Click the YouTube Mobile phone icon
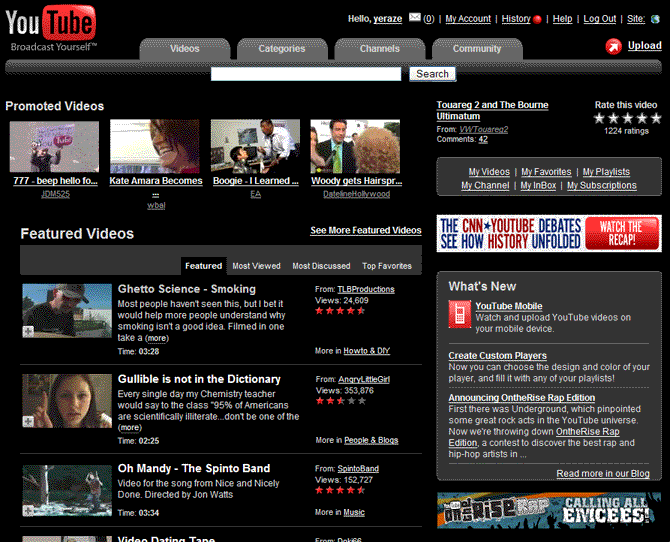 coord(459,314)
